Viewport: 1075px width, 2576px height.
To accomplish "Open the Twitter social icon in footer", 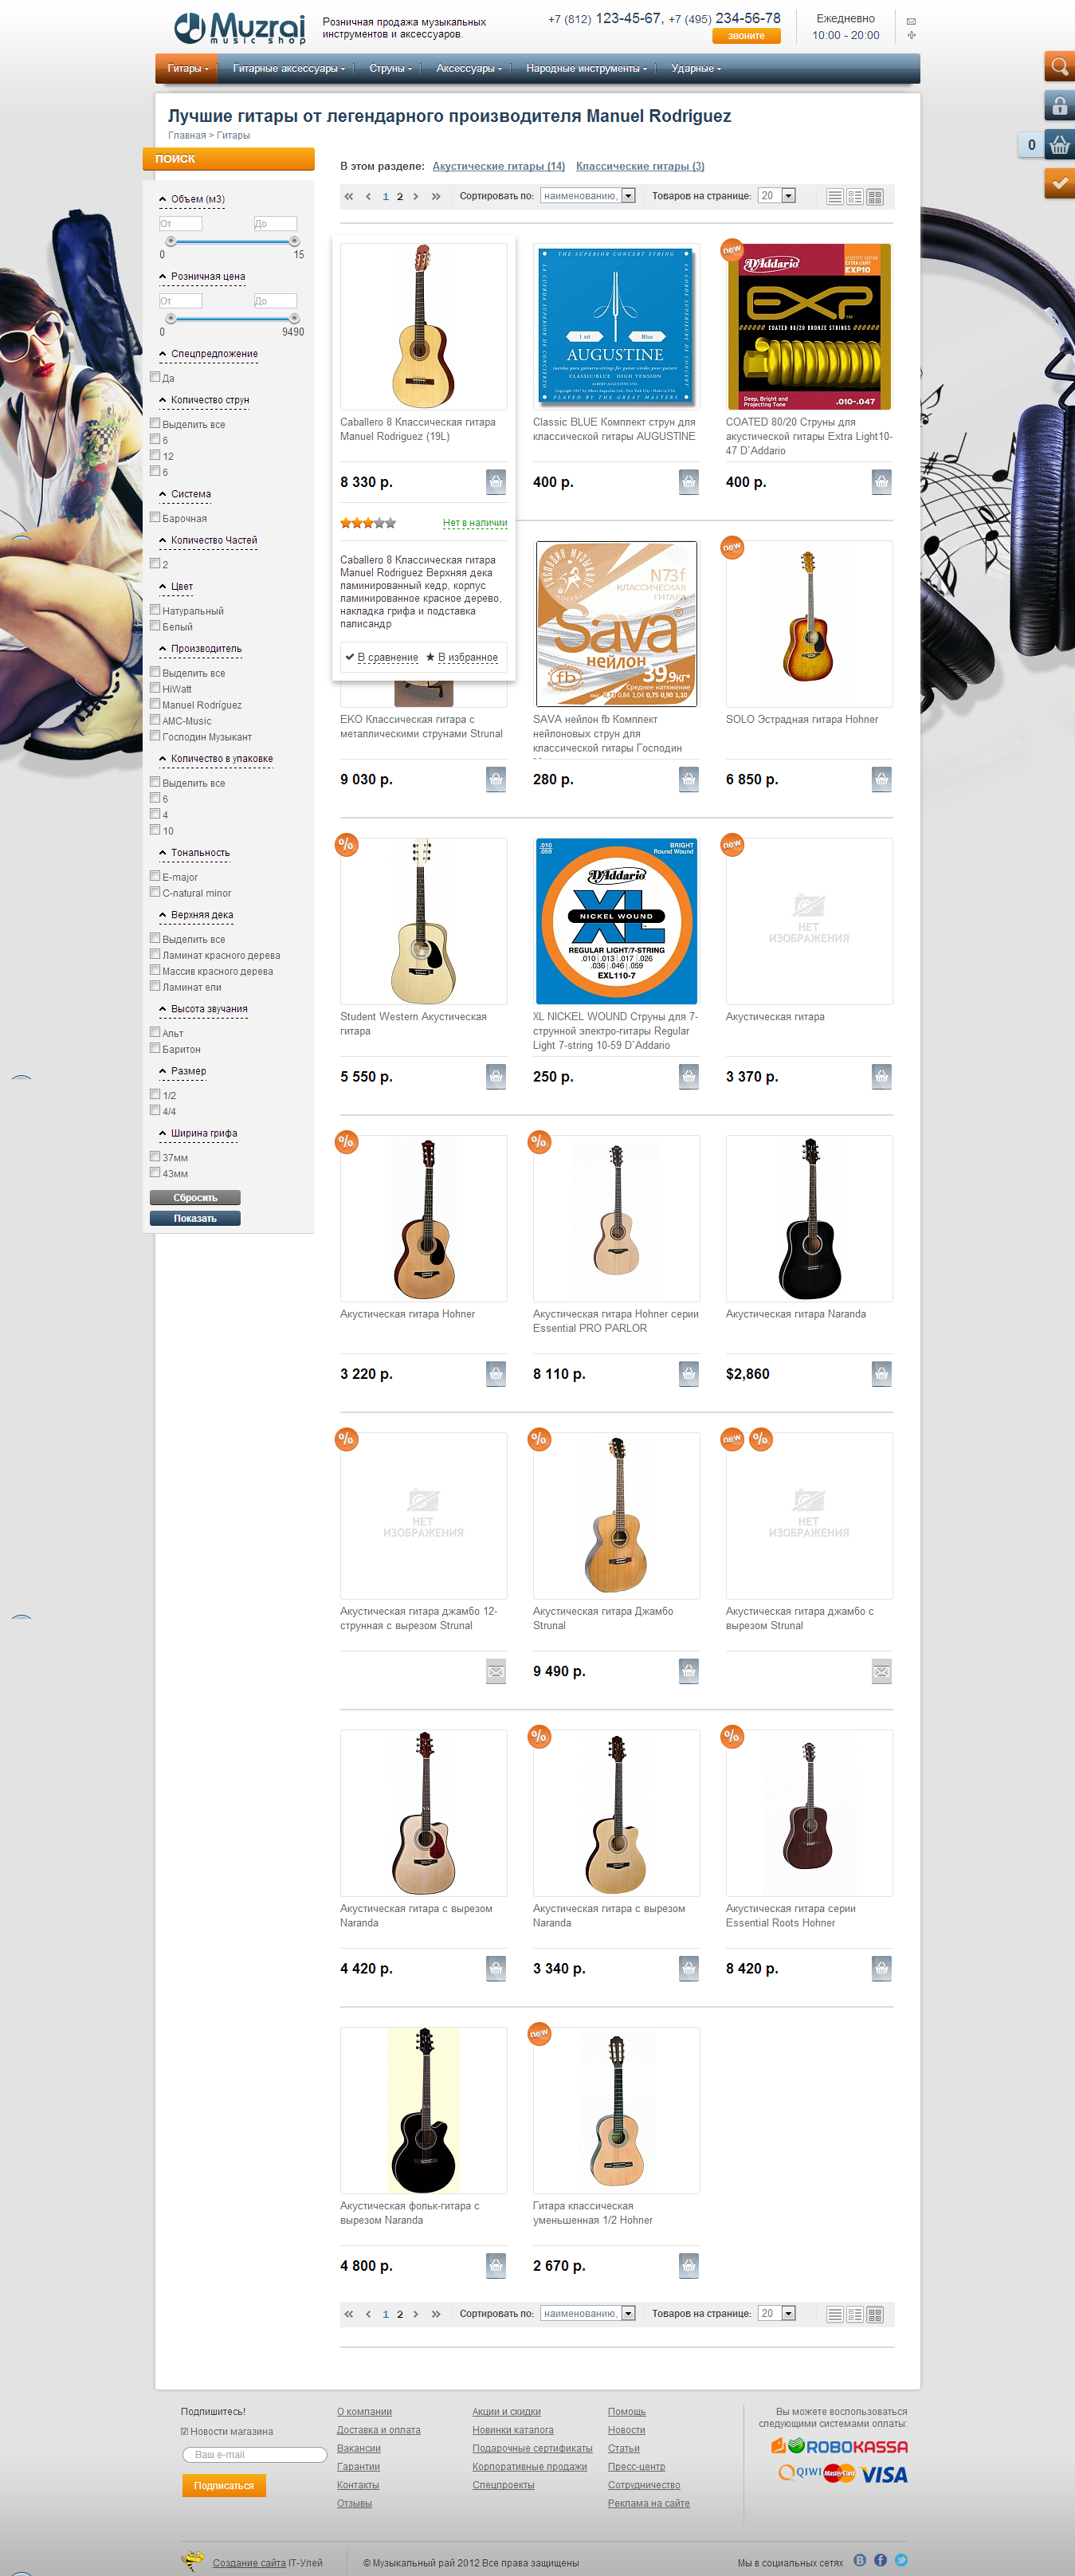I will pos(901,2560).
